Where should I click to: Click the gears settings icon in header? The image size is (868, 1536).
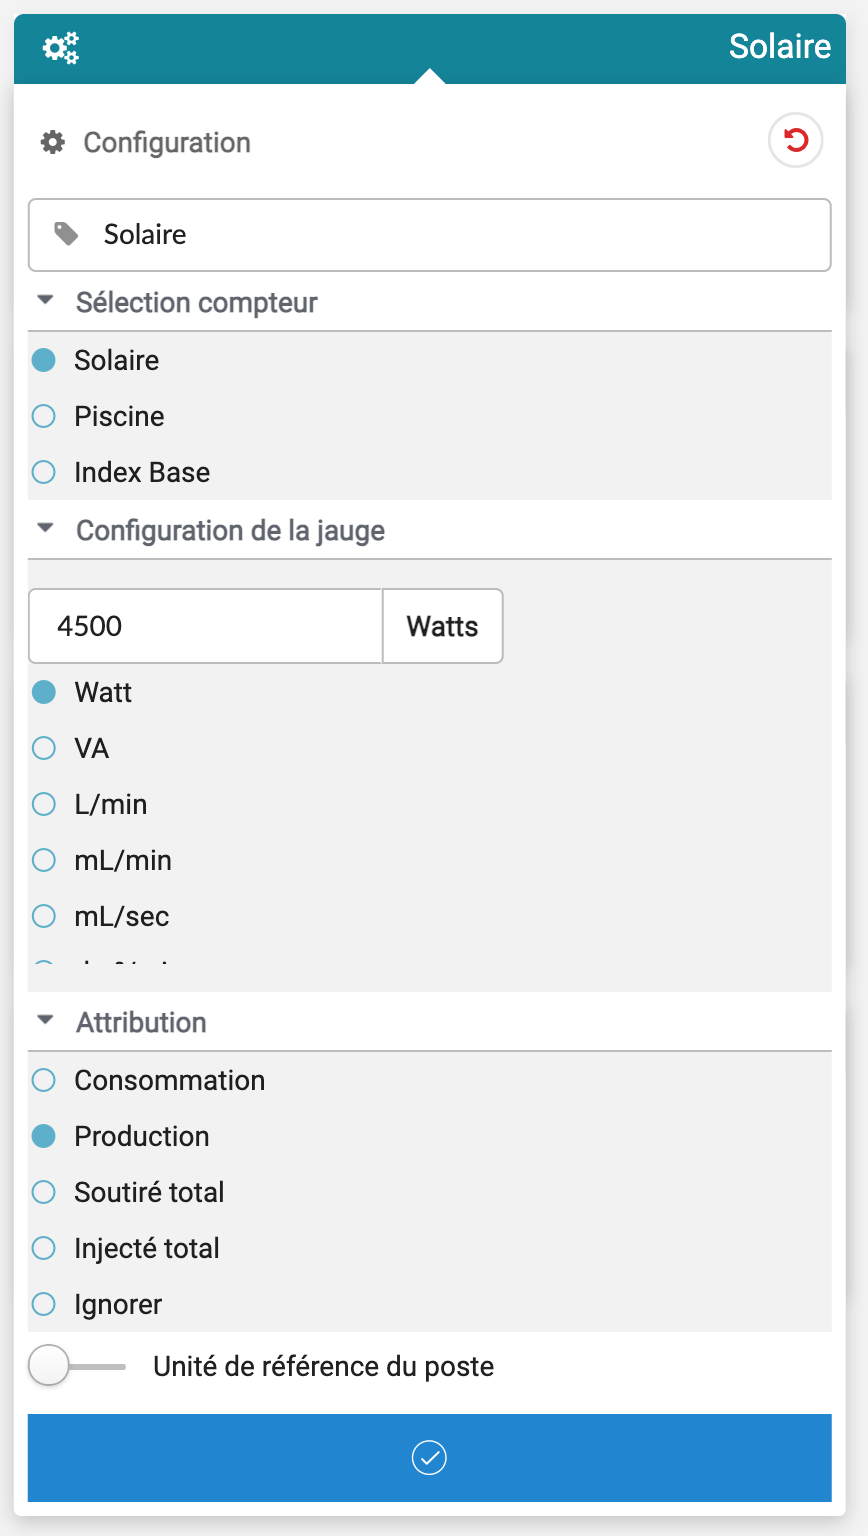pos(60,47)
